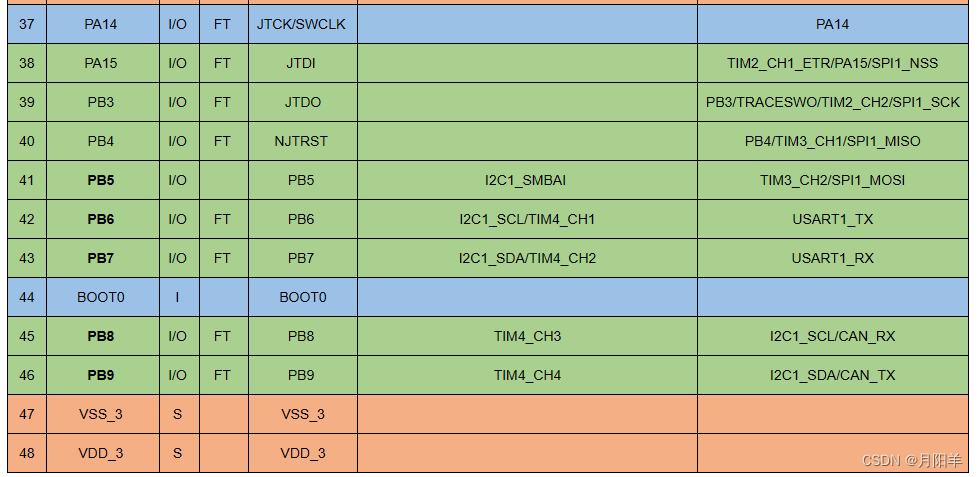Select the JTCK/SWCLK function cell
978x477 pixels.
301,24
